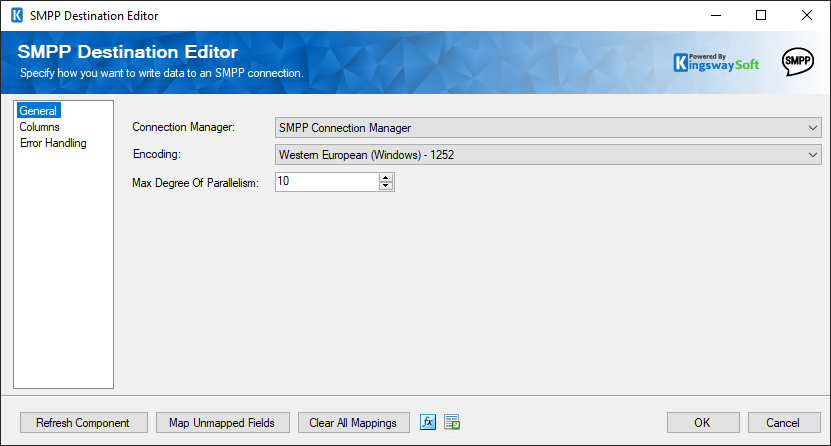831x446 pixels.
Task: Click the 'Encoding:' label
Action: pyautogui.click(x=156, y=154)
